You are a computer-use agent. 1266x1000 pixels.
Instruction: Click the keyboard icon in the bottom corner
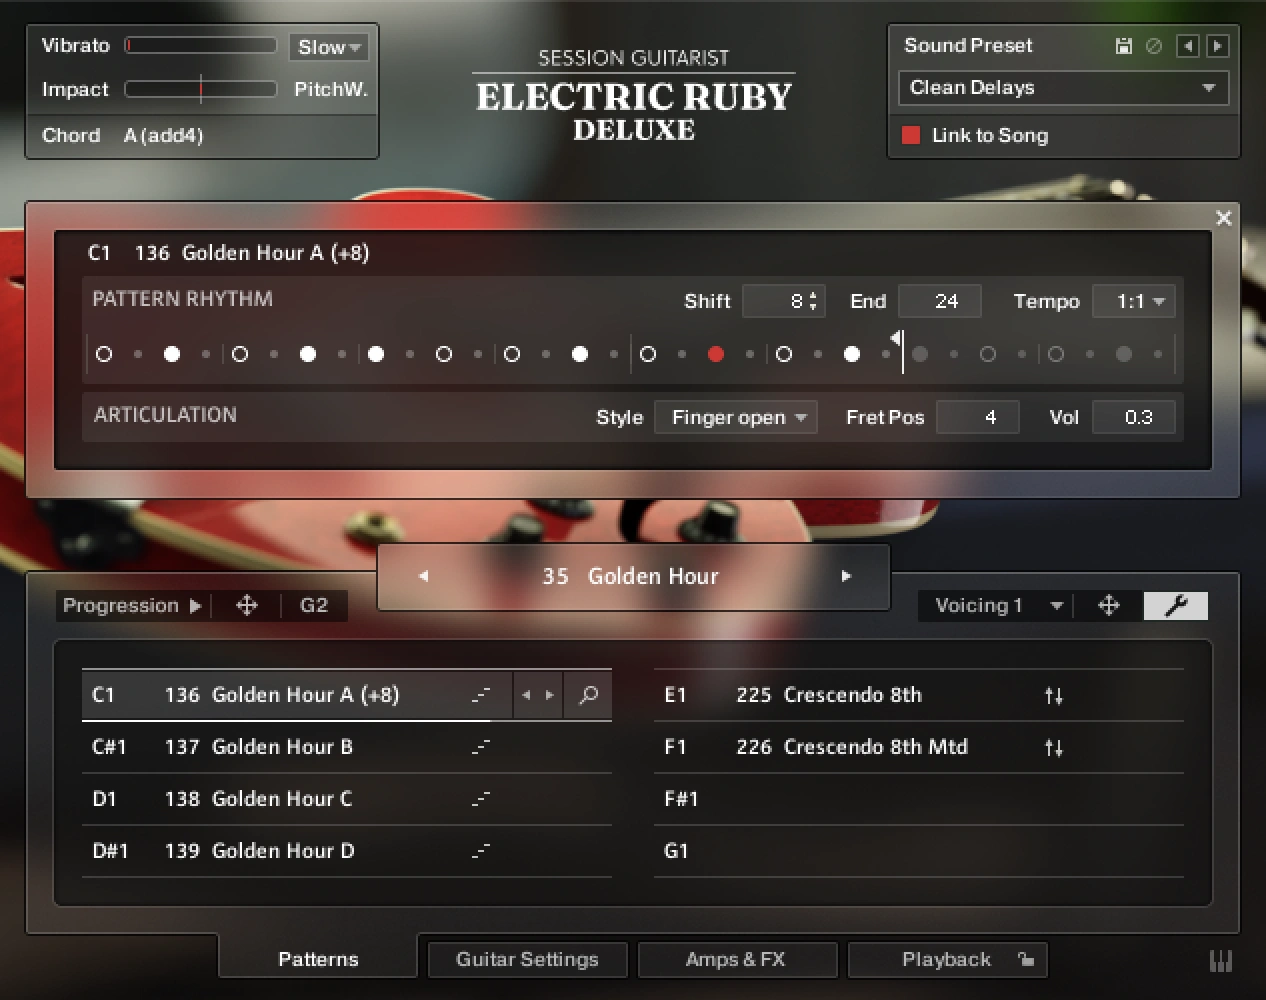[1221, 960]
